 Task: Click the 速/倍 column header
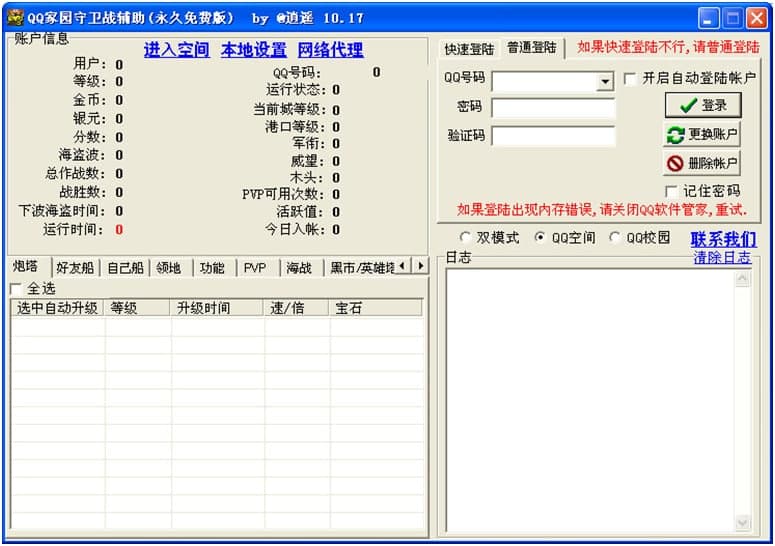pyautogui.click(x=297, y=308)
